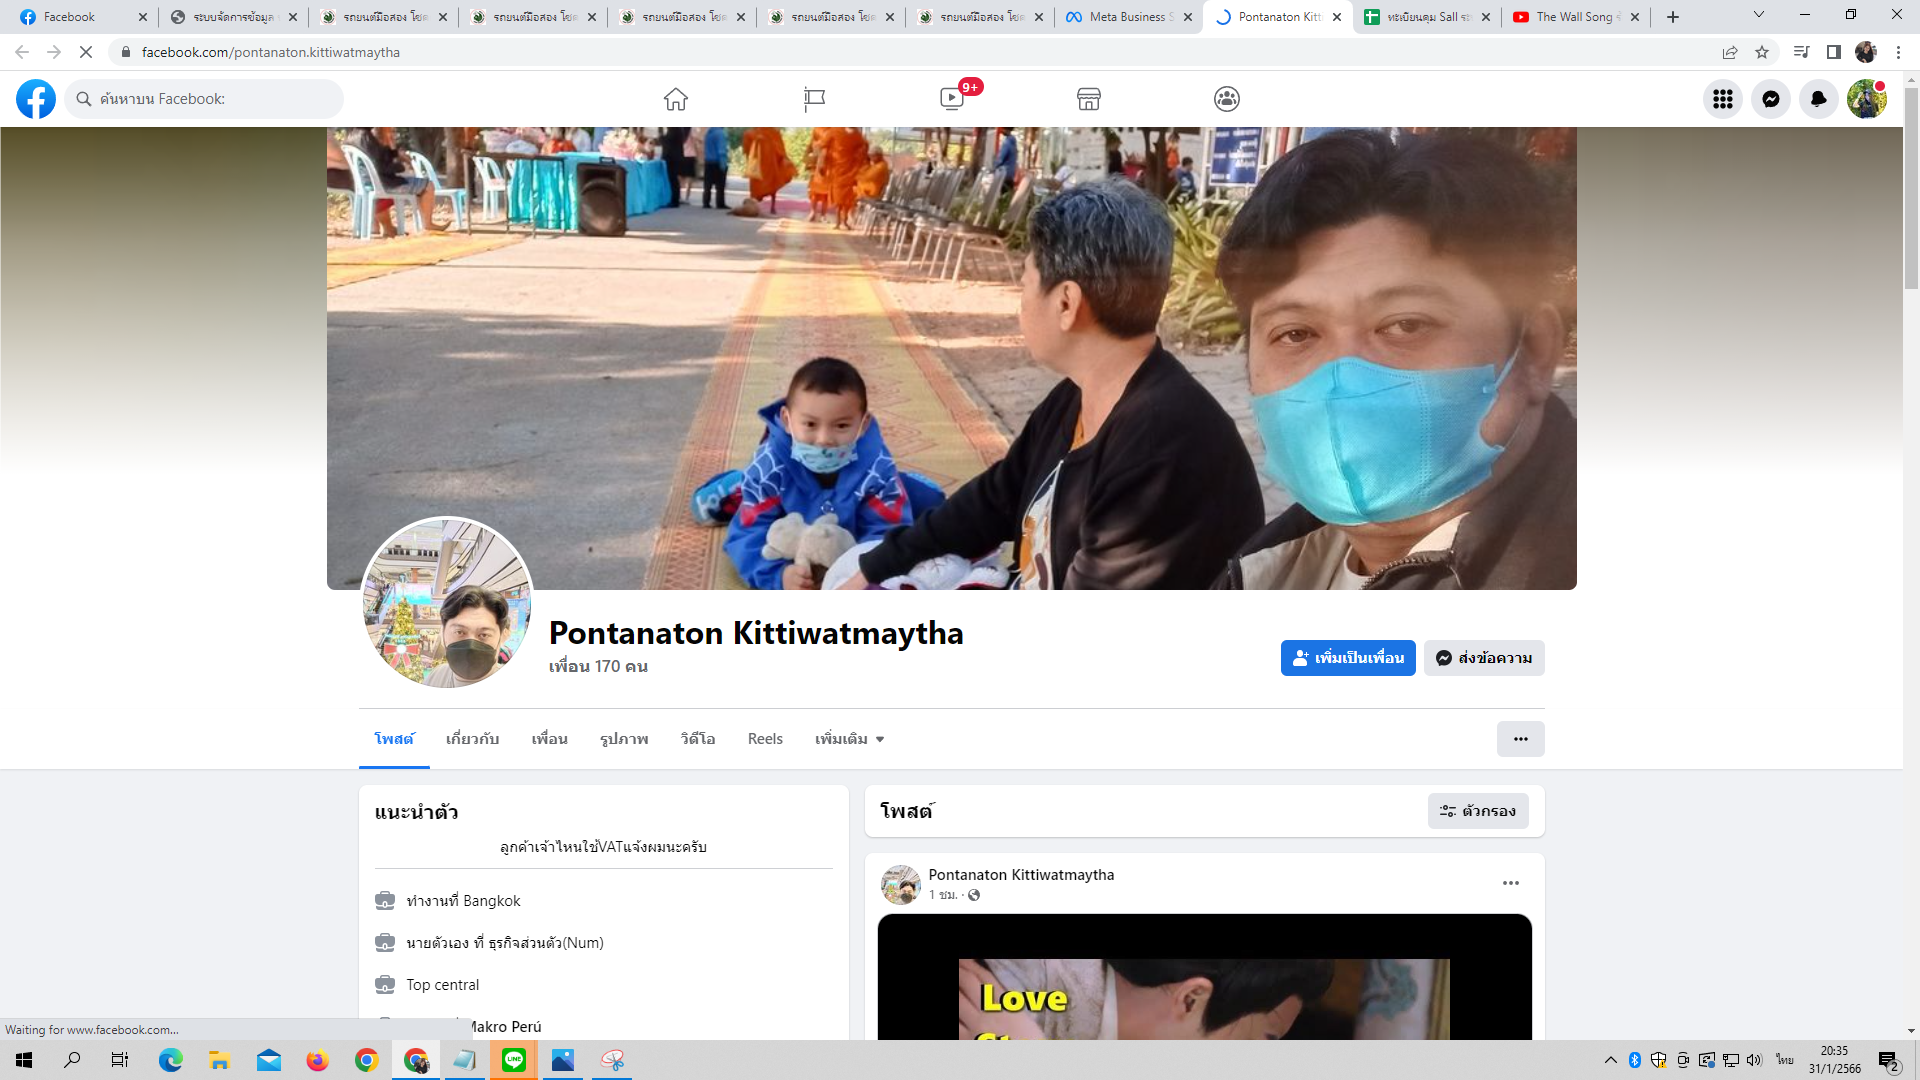Screen dimensions: 1920x1080
Task: Open profile three-dots options menu button
Action: pos(1520,739)
